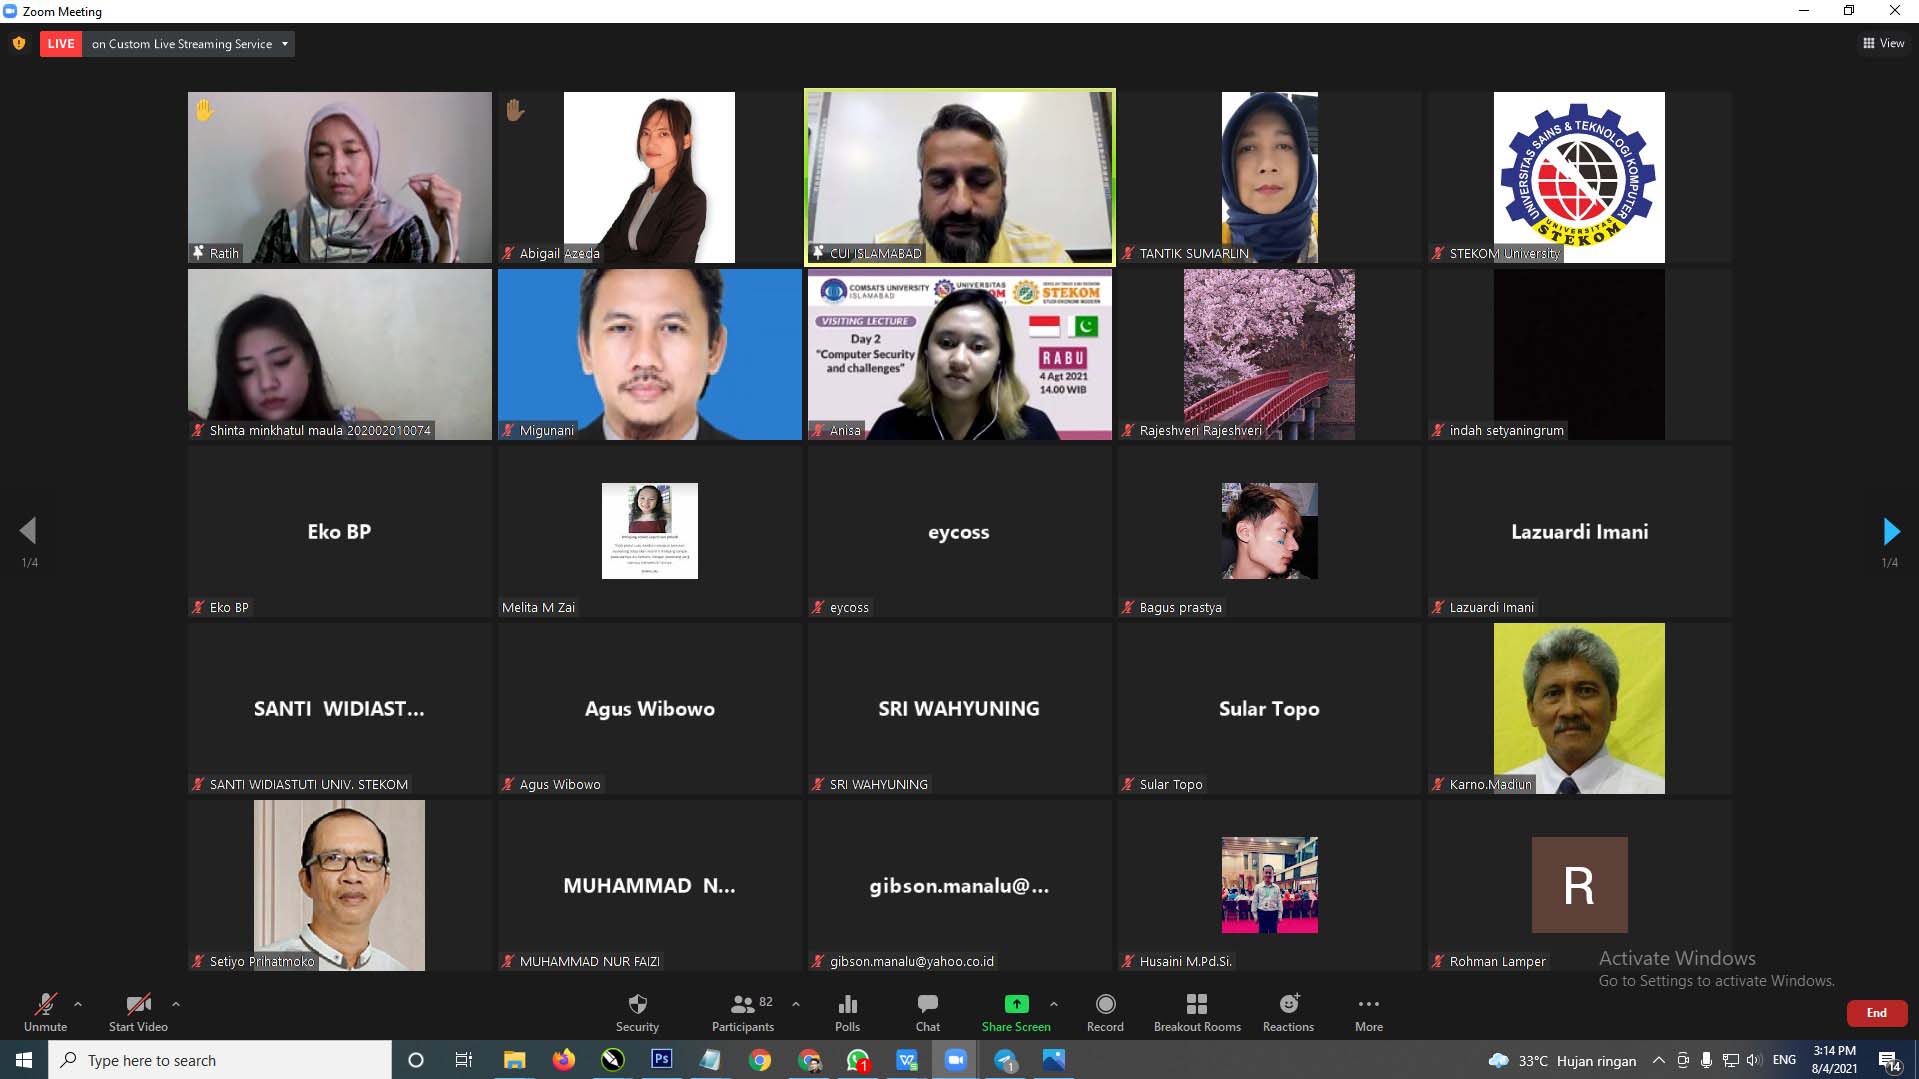Select Ratih's video tile

(x=340, y=177)
